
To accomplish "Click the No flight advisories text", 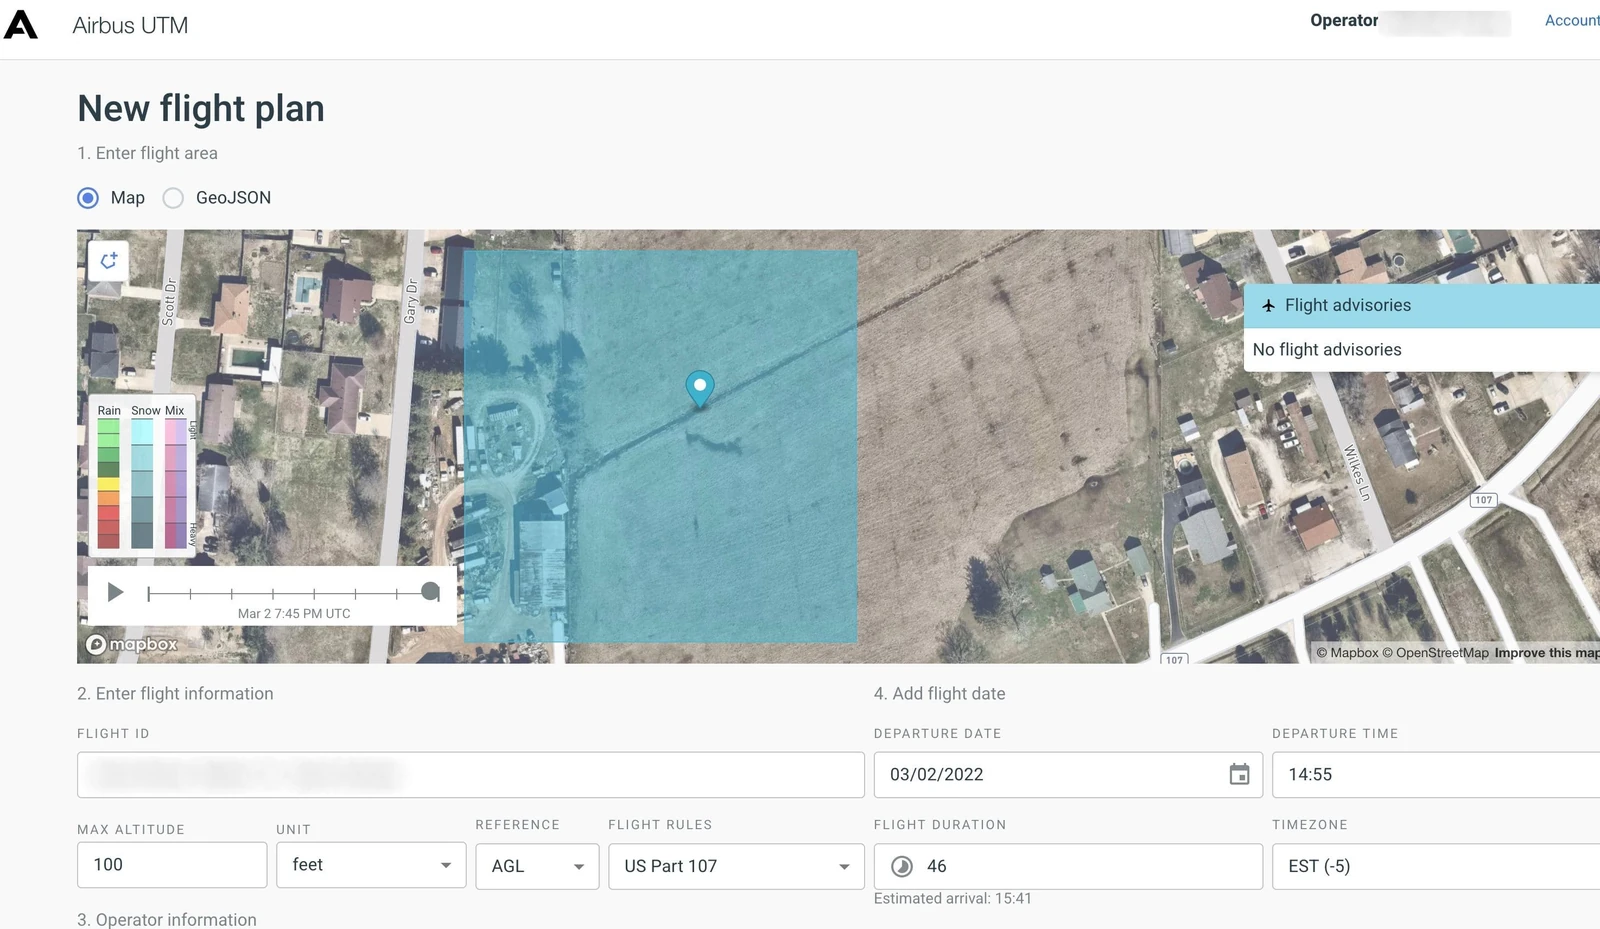I will click(1327, 350).
